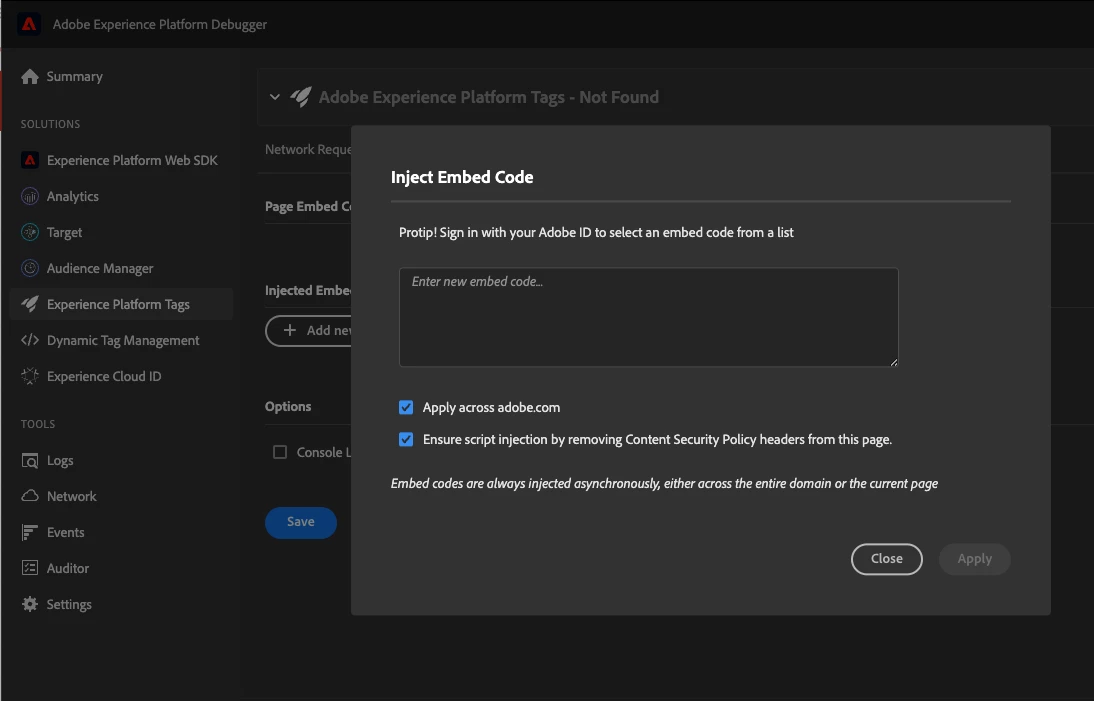Viewport: 1094px width, 701px height.
Task: Click the Auditor checklist icon
Action: point(29,568)
